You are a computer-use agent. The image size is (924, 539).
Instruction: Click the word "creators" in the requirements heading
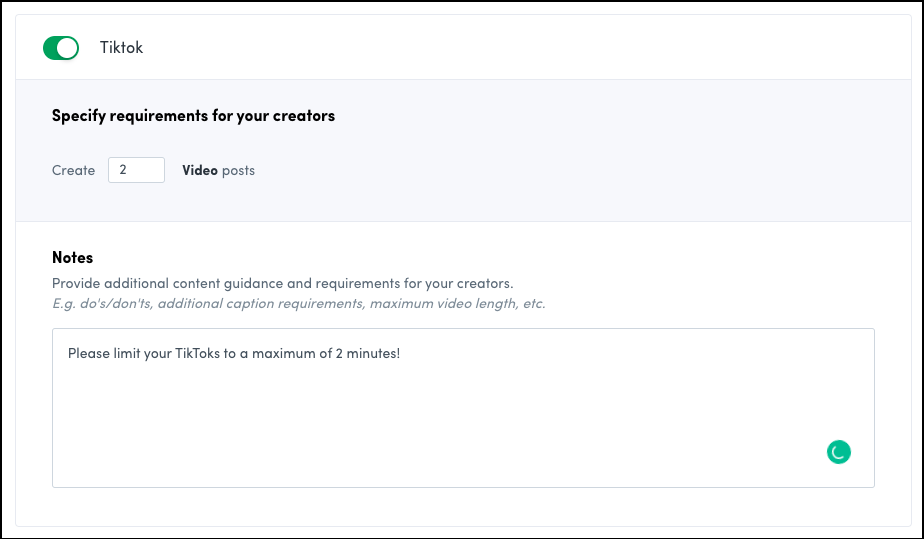[304, 116]
